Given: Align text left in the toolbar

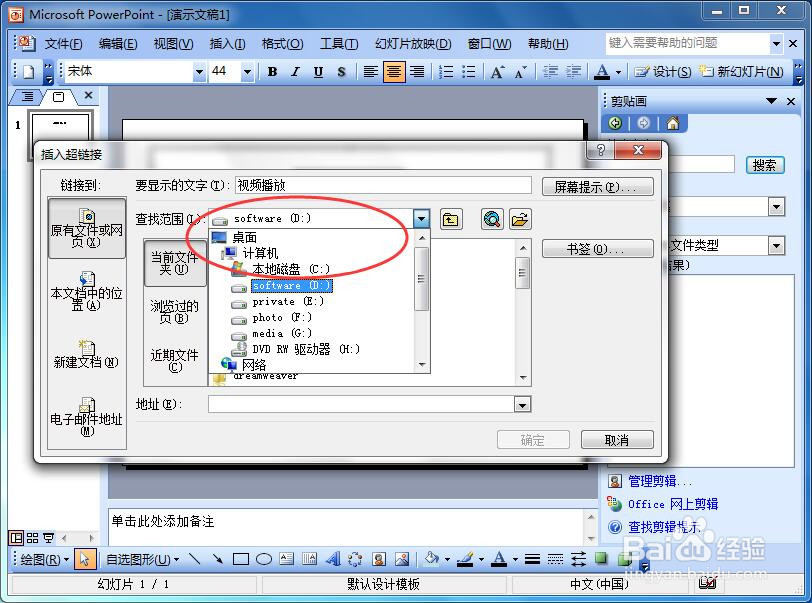Looking at the screenshot, I should coord(370,72).
